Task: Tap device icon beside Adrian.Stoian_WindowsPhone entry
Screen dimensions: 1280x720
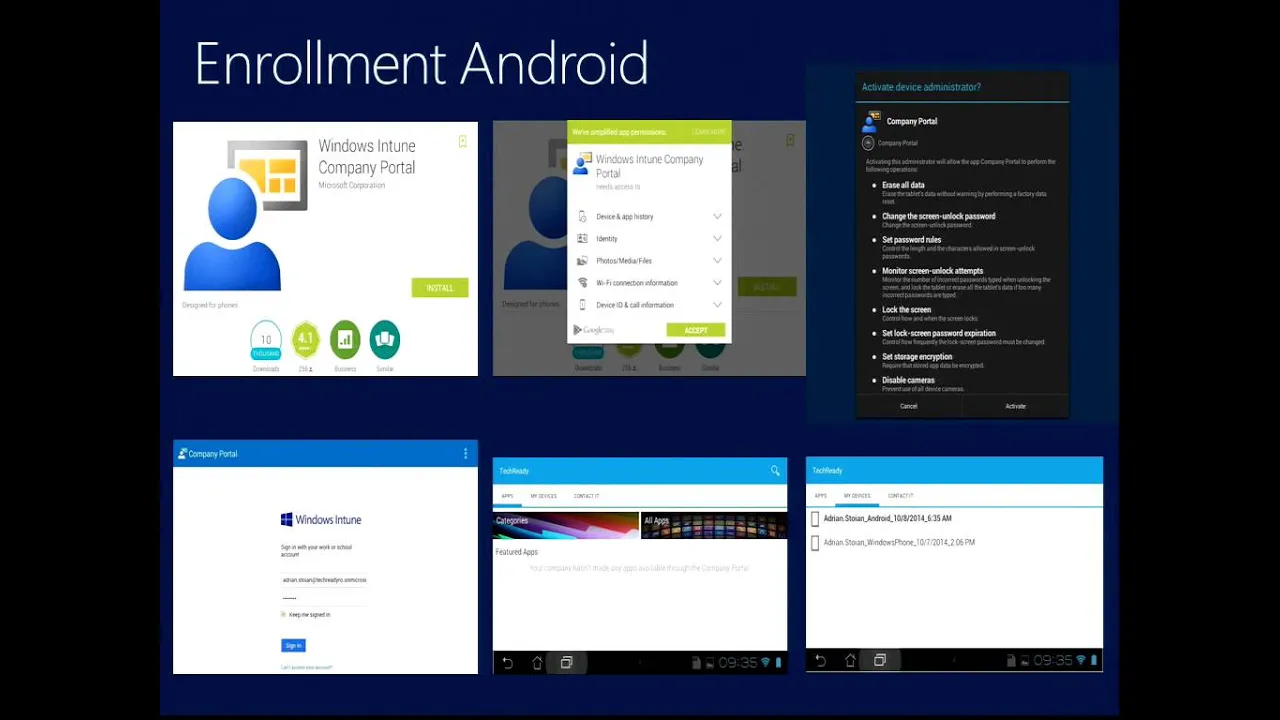Action: tap(815, 543)
